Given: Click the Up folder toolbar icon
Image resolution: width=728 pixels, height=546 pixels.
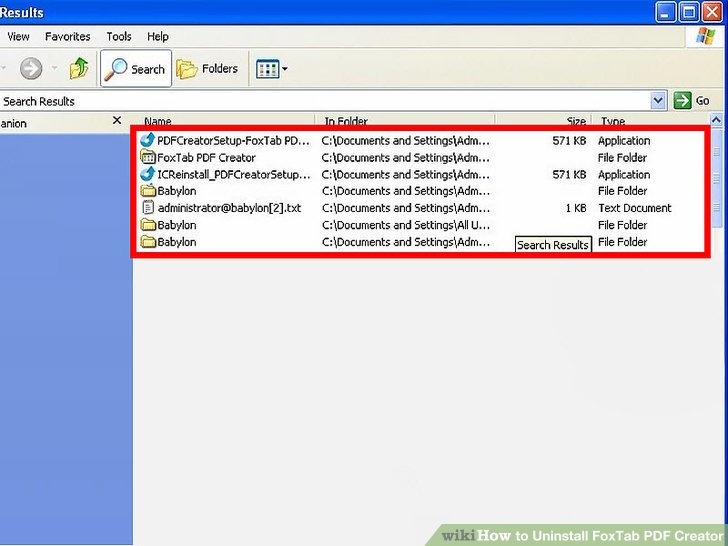Looking at the screenshot, I should [x=79, y=69].
